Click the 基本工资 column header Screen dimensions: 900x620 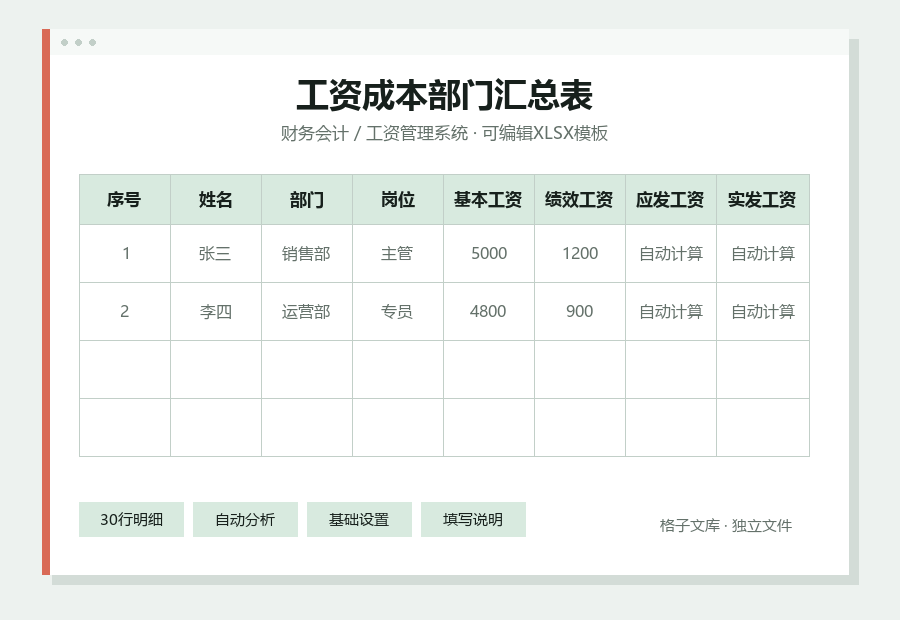point(489,200)
